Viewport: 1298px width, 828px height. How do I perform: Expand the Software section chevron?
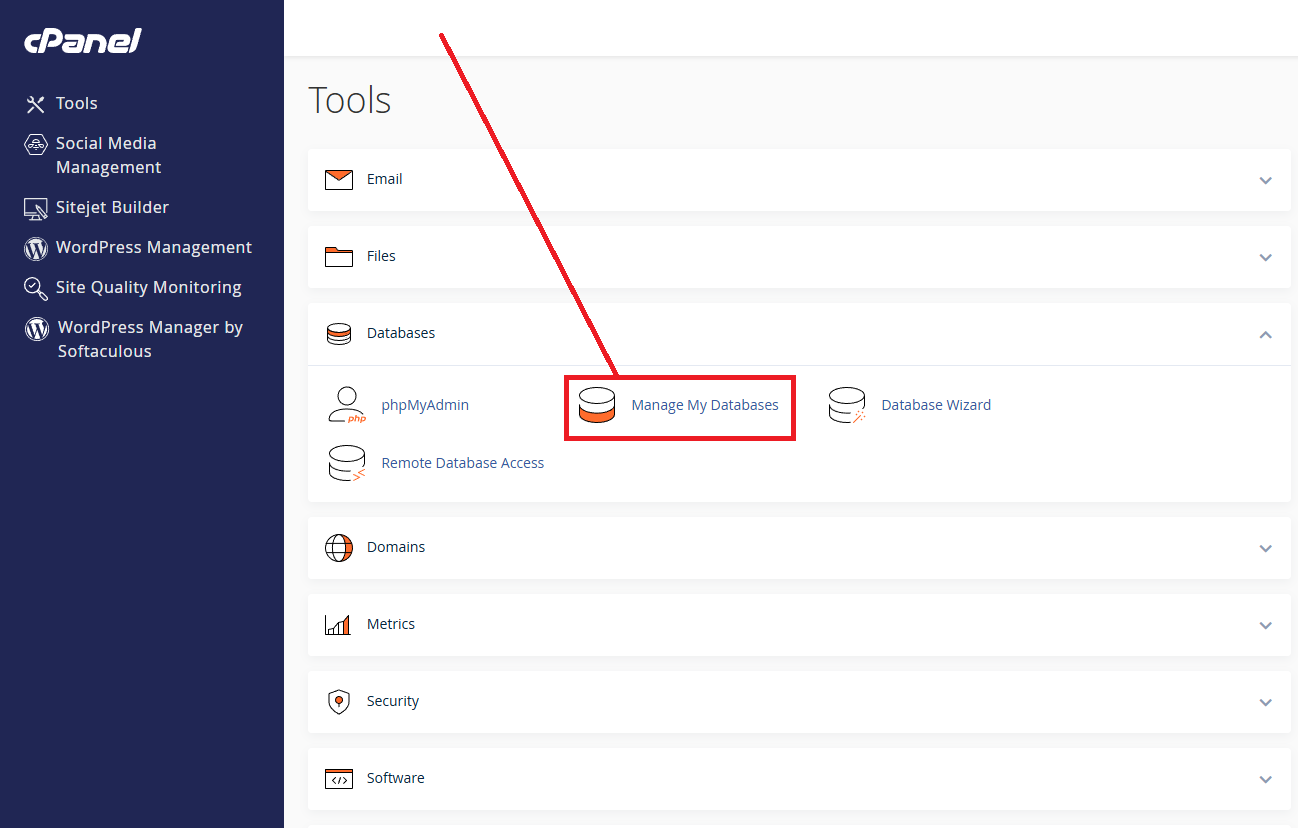pyautogui.click(x=1266, y=780)
